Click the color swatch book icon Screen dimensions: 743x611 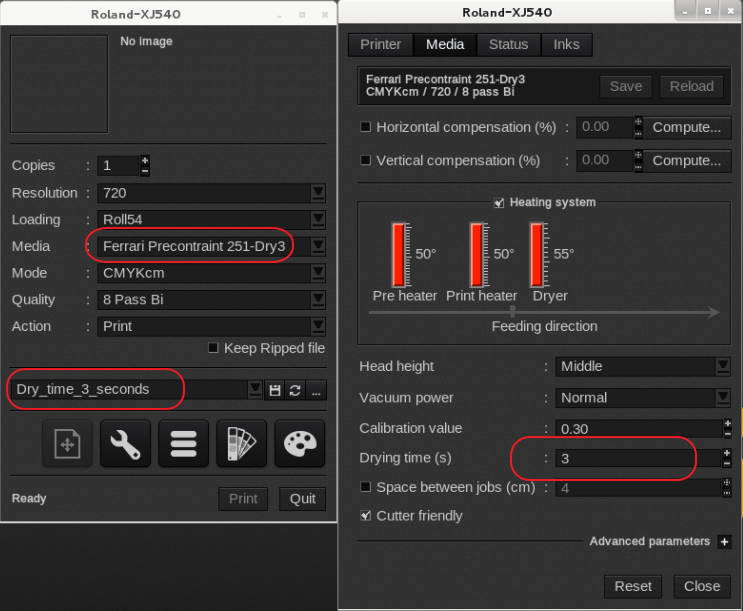(x=241, y=444)
